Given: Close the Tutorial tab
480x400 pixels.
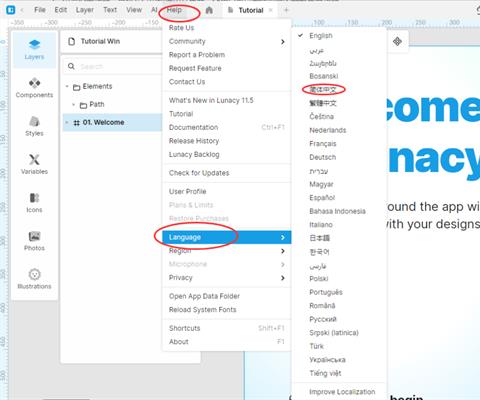Looking at the screenshot, I should (271, 10).
